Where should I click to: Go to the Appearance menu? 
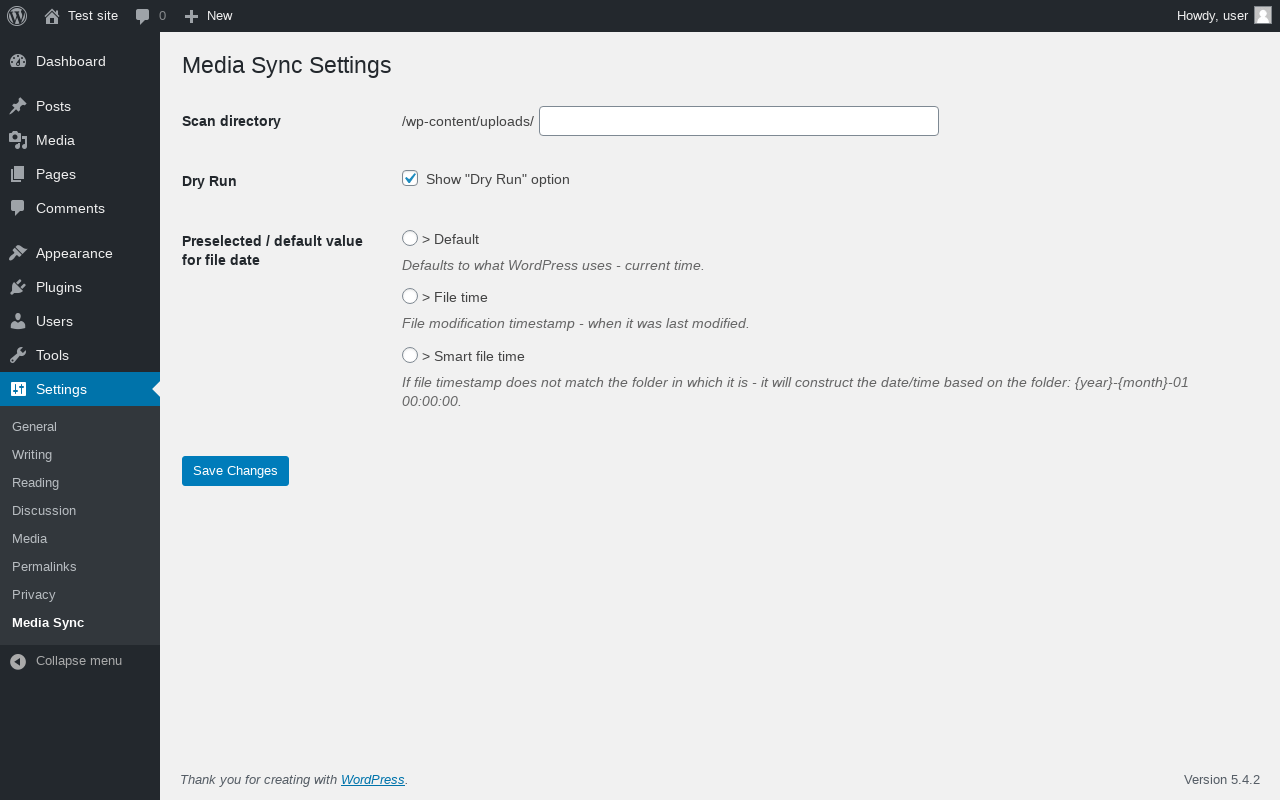click(x=80, y=253)
